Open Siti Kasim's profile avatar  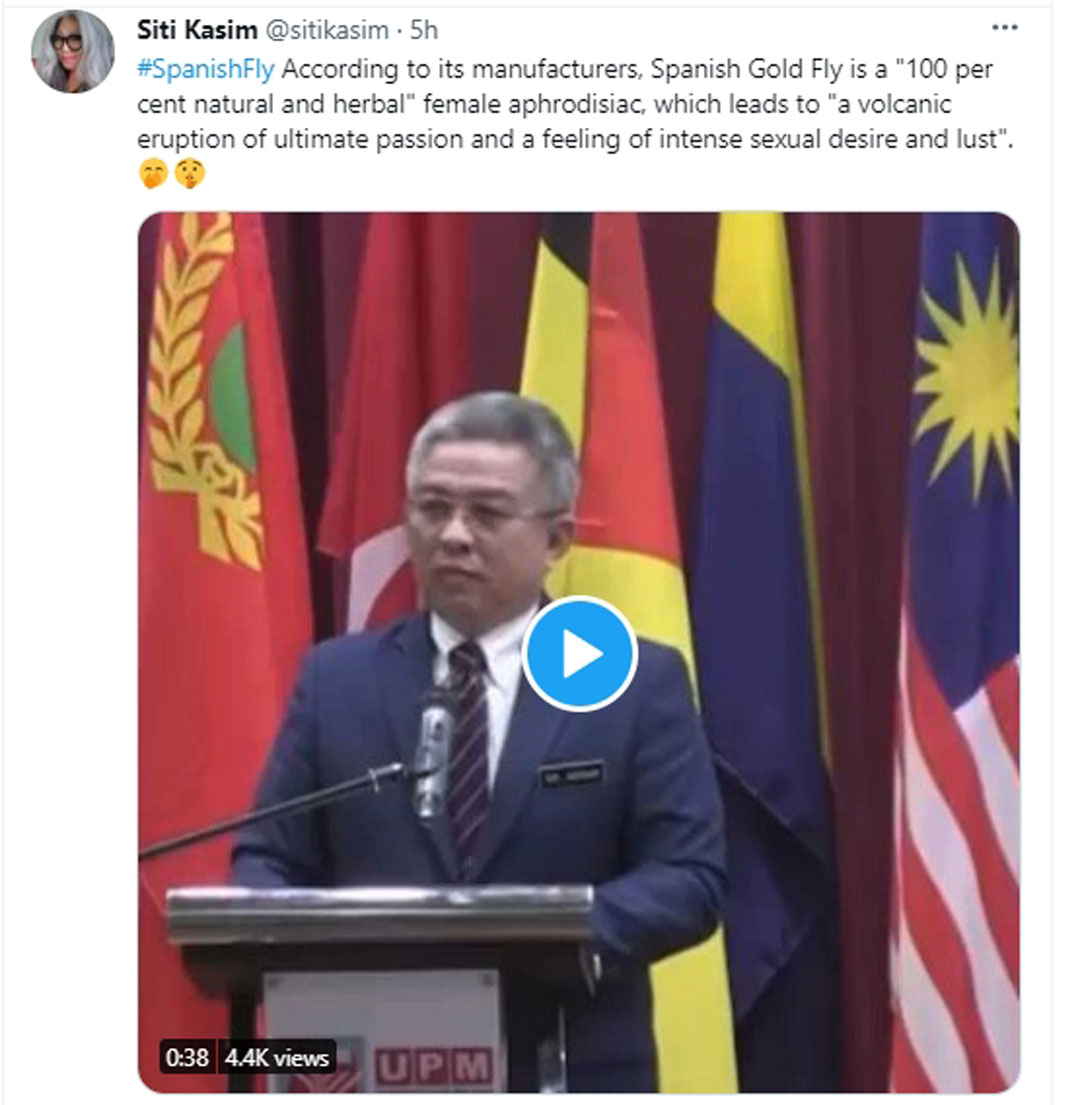(72, 51)
